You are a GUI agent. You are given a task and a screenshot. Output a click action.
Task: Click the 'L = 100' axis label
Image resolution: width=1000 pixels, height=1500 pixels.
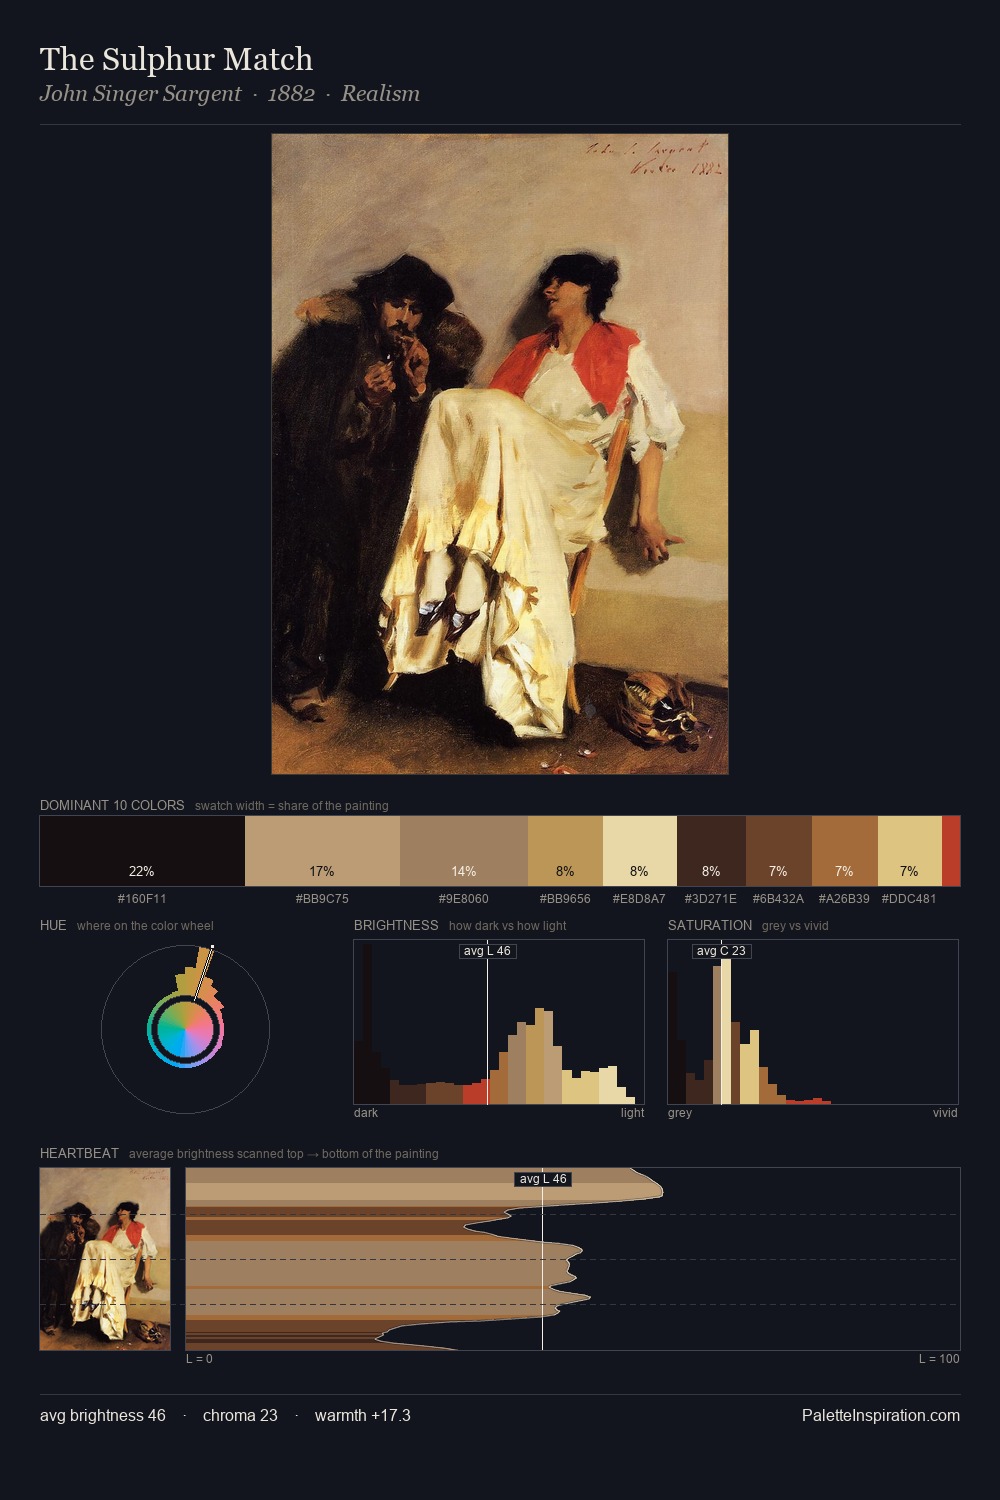click(939, 1359)
